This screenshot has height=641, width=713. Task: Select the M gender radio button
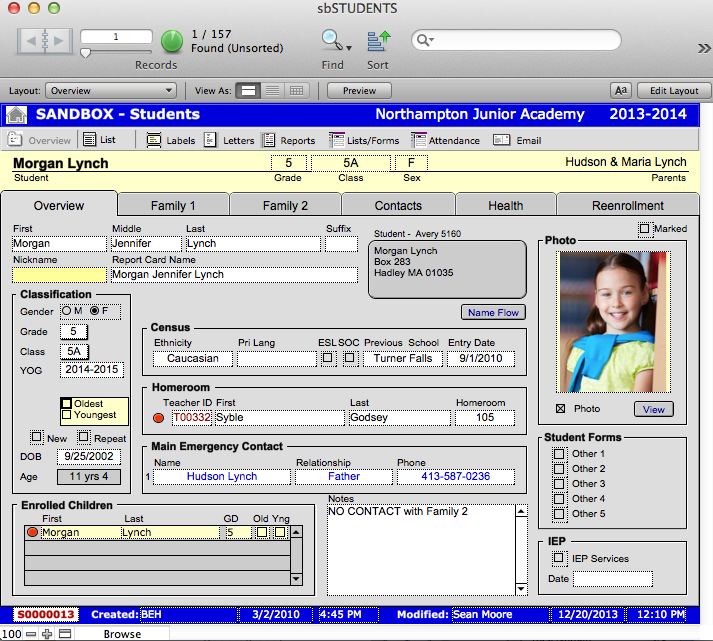(65, 312)
